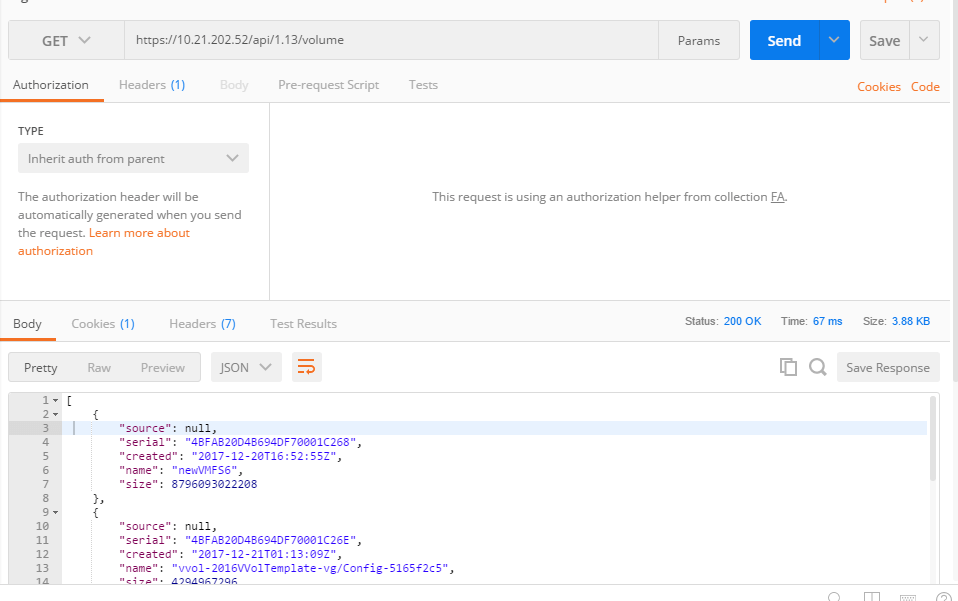Screen dimensions: 958x601
Task: Click the request URL field
Action: (391, 40)
